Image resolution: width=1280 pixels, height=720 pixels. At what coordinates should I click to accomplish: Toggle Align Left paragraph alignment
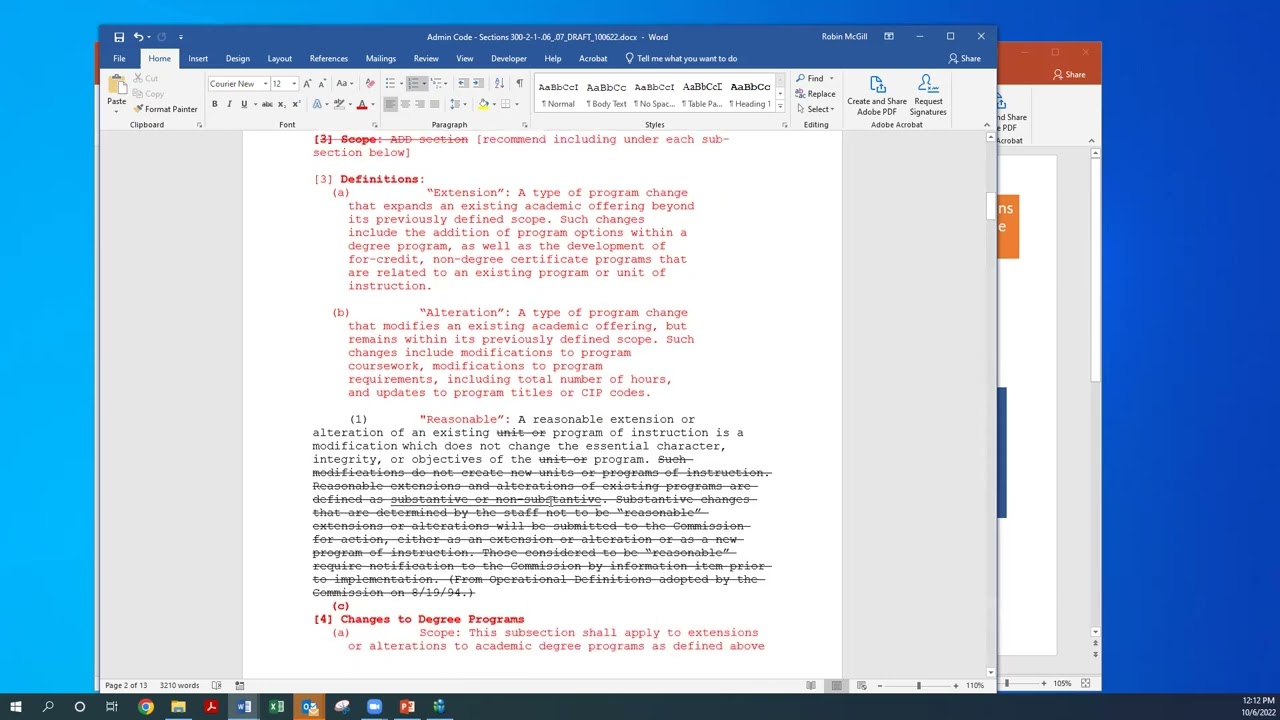point(390,104)
